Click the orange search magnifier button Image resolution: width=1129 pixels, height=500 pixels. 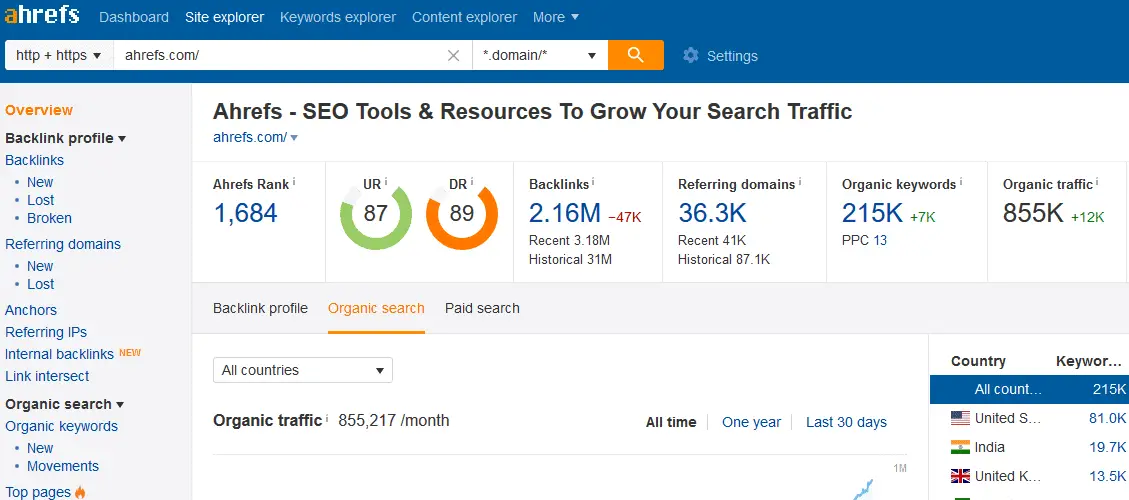point(636,55)
